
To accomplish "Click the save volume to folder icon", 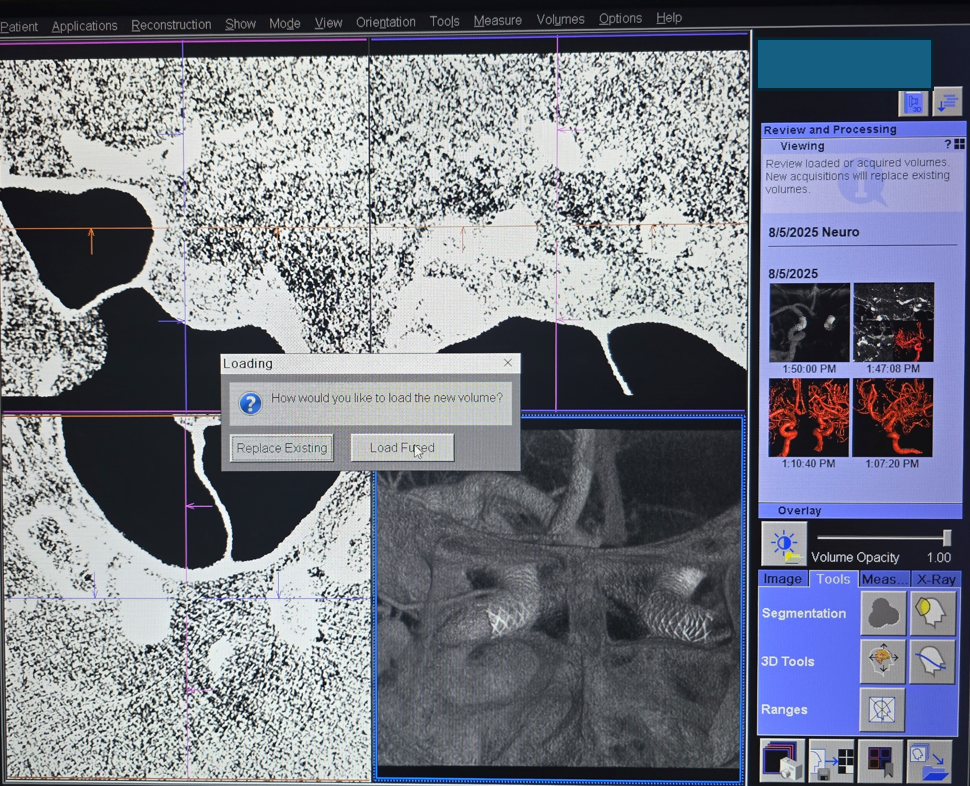I will click(929, 761).
